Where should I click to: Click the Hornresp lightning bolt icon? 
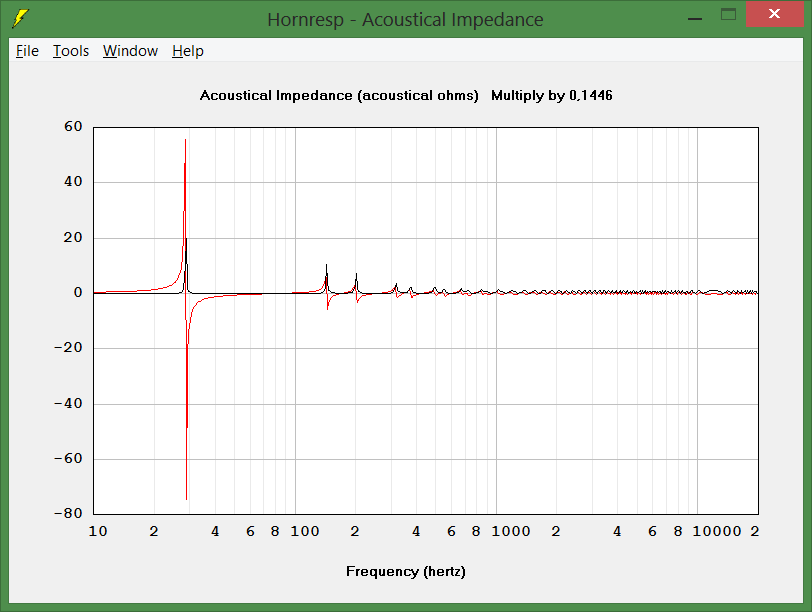click(x=21, y=19)
